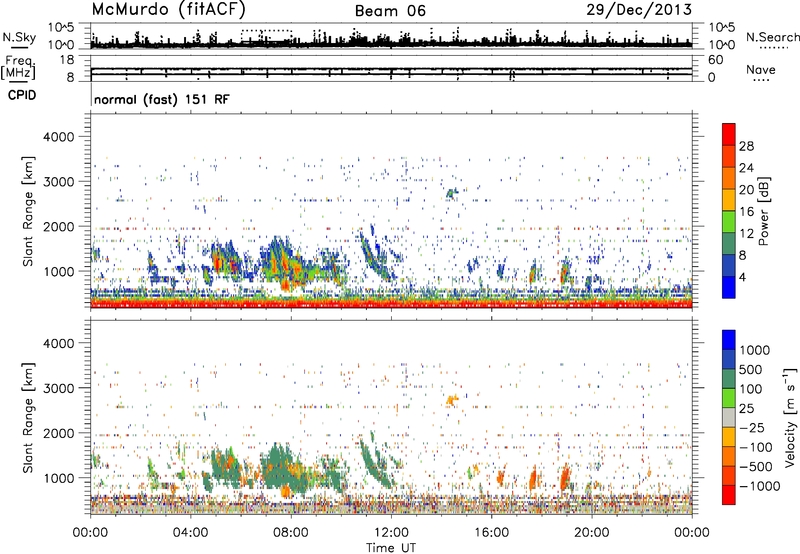Viewport: 800px width, 554px height.
Task: Click the red bottom of the velocity colorbar
Action: pyautogui.click(x=729, y=495)
